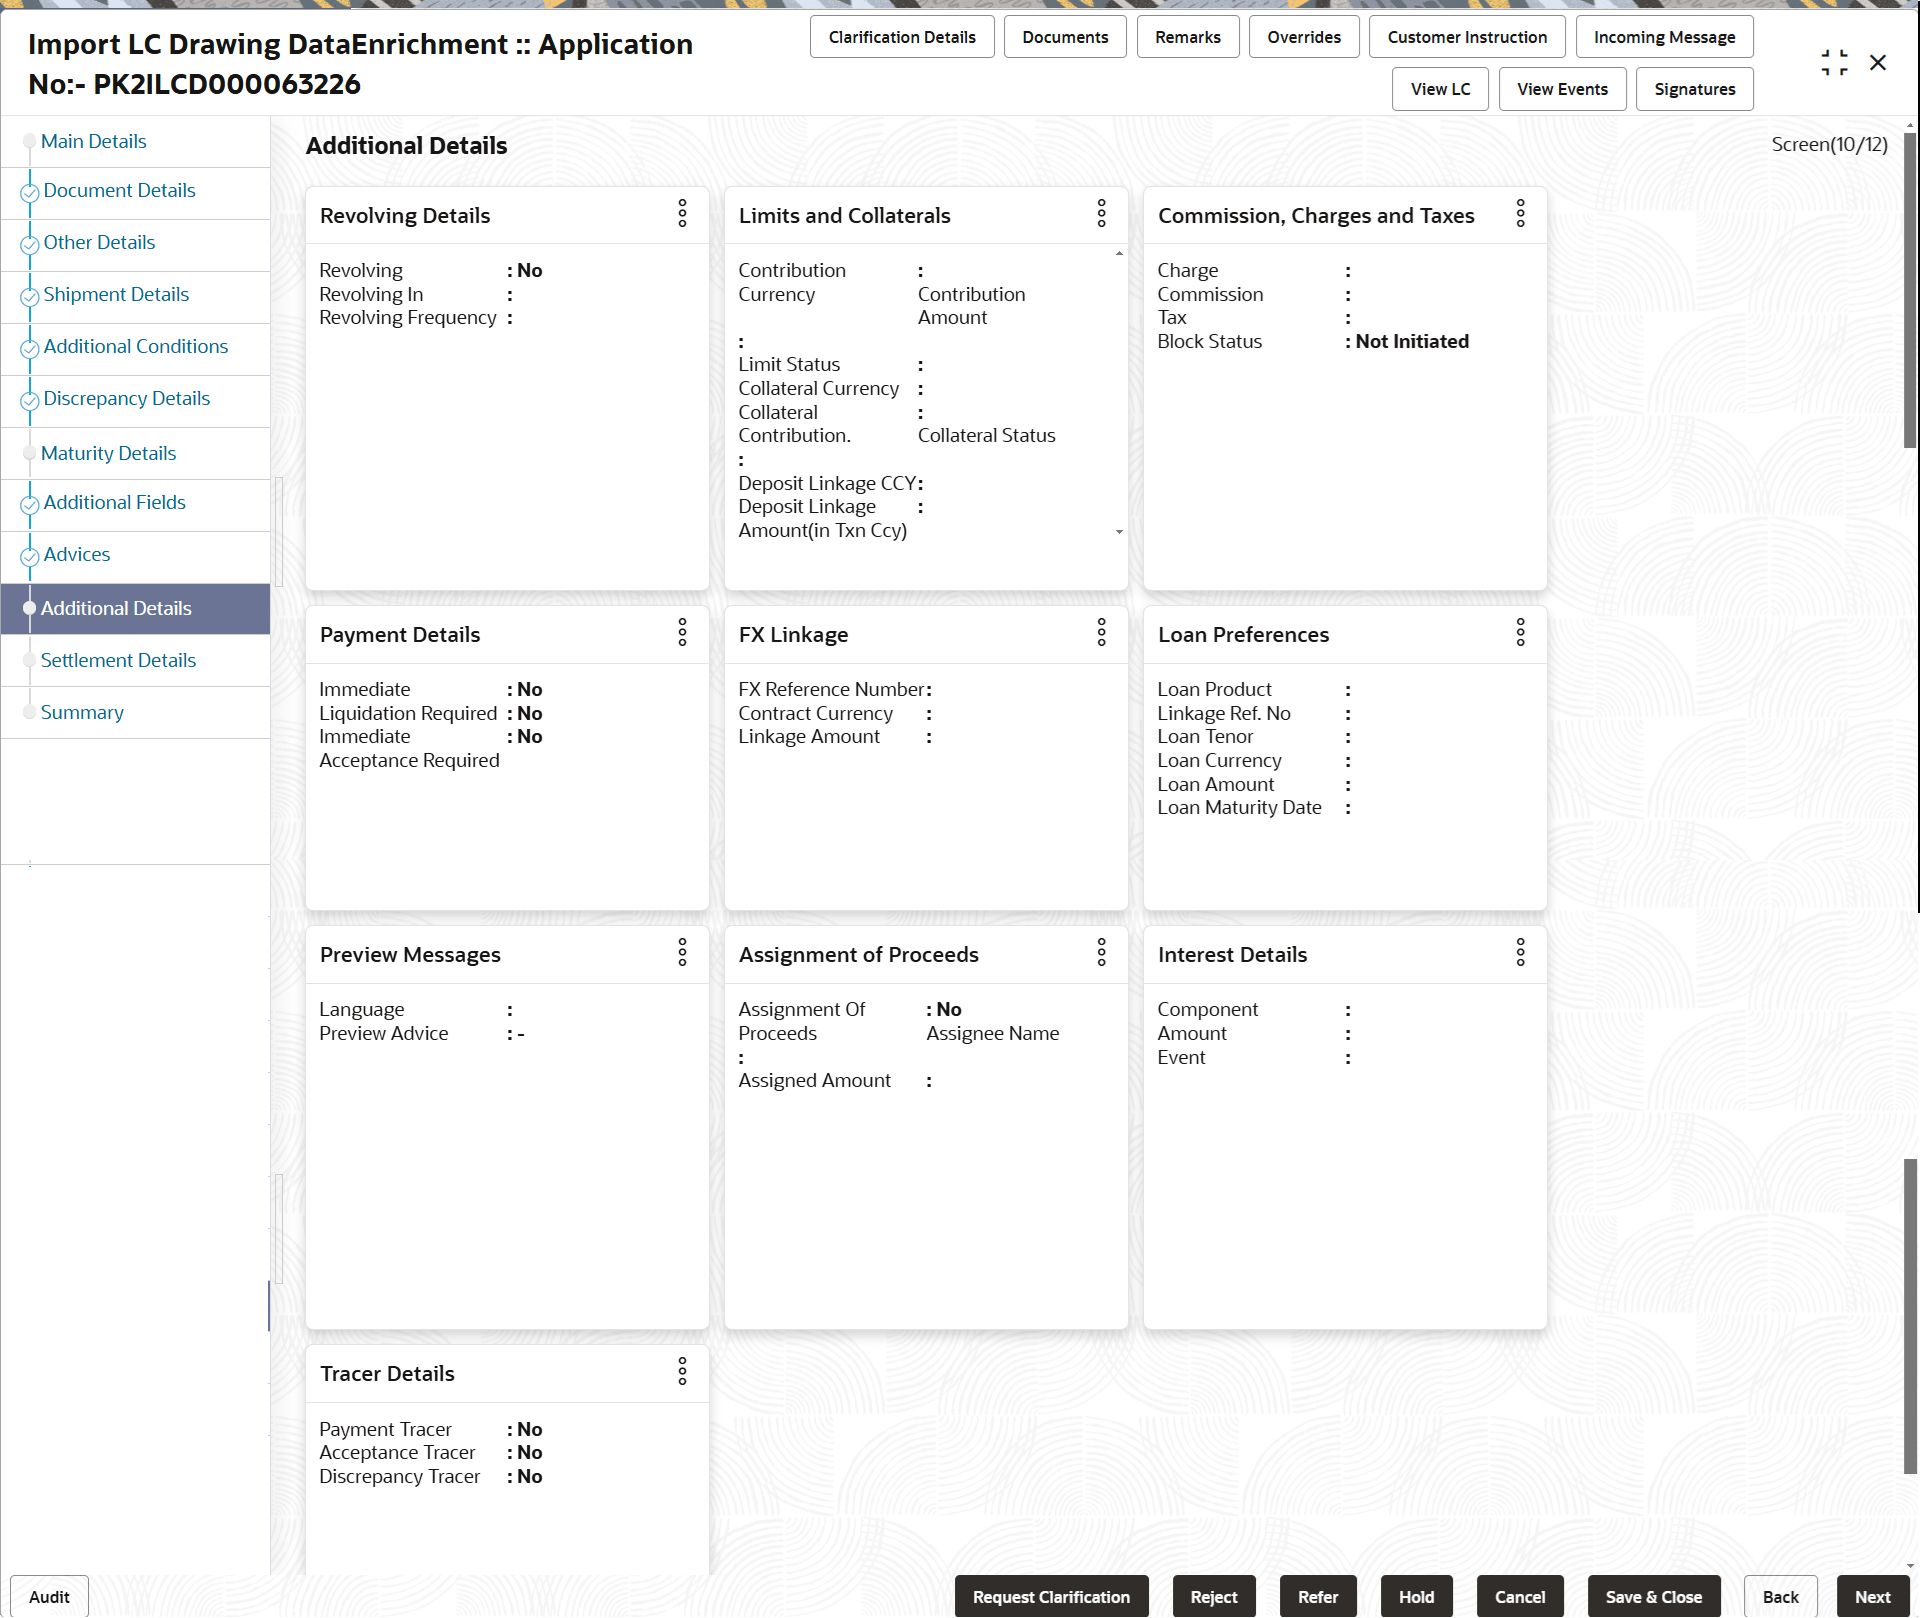
Task: Open the Limits and Collaterals options menu
Action: [x=1101, y=214]
